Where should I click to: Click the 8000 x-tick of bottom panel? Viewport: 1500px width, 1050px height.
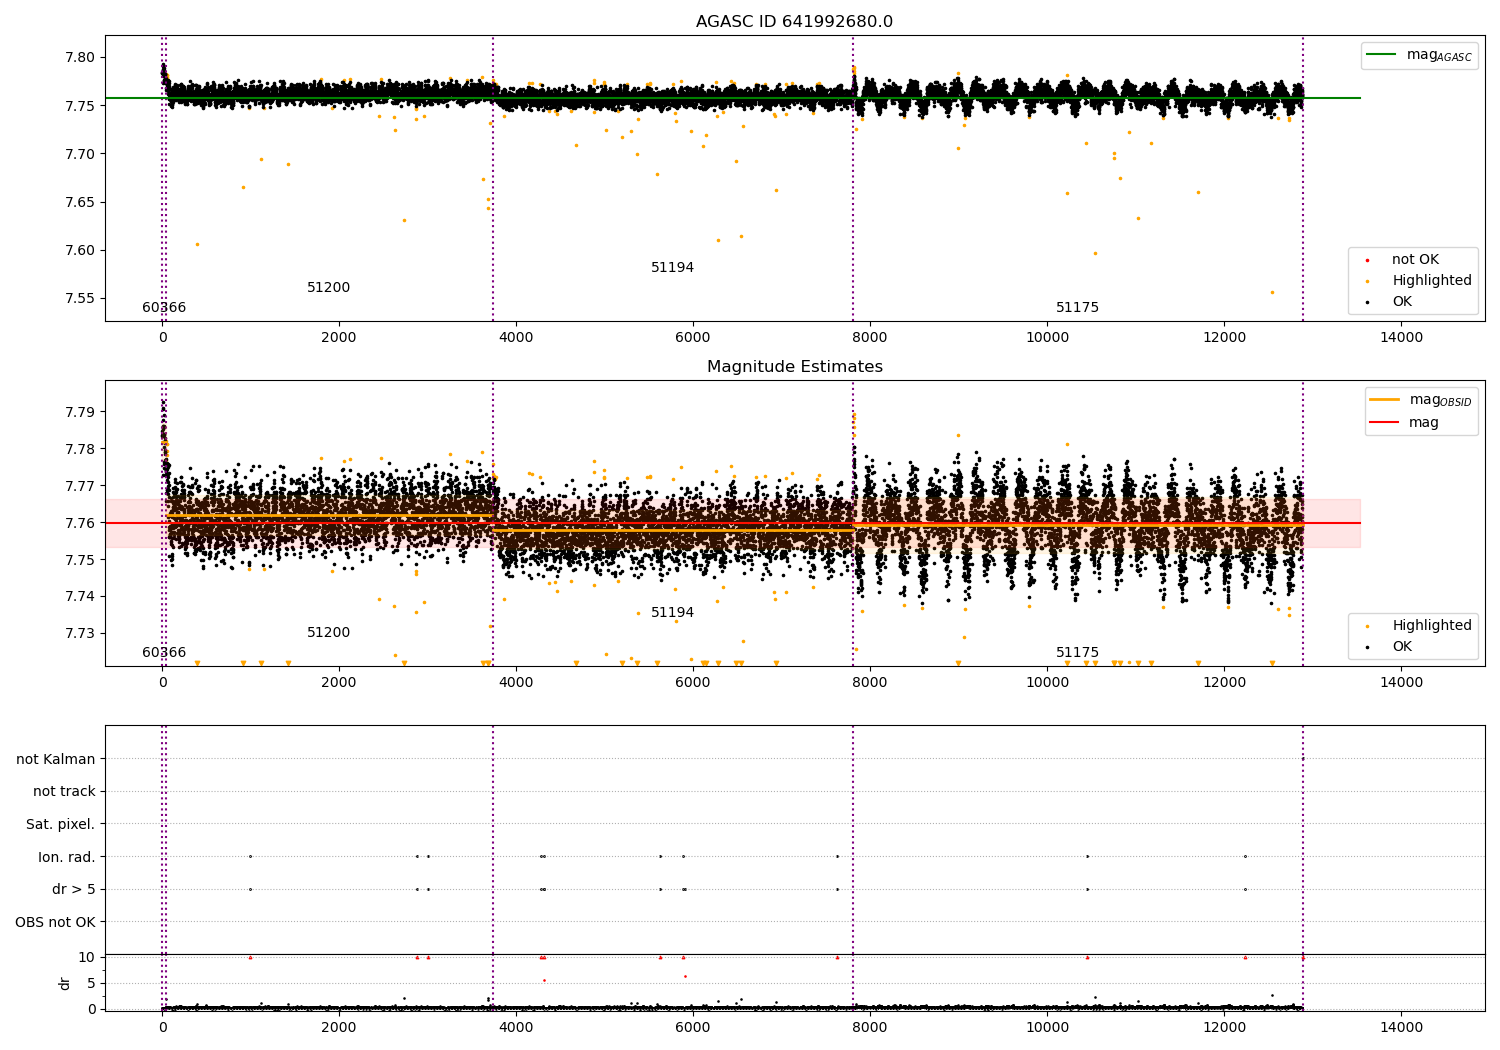[870, 1027]
